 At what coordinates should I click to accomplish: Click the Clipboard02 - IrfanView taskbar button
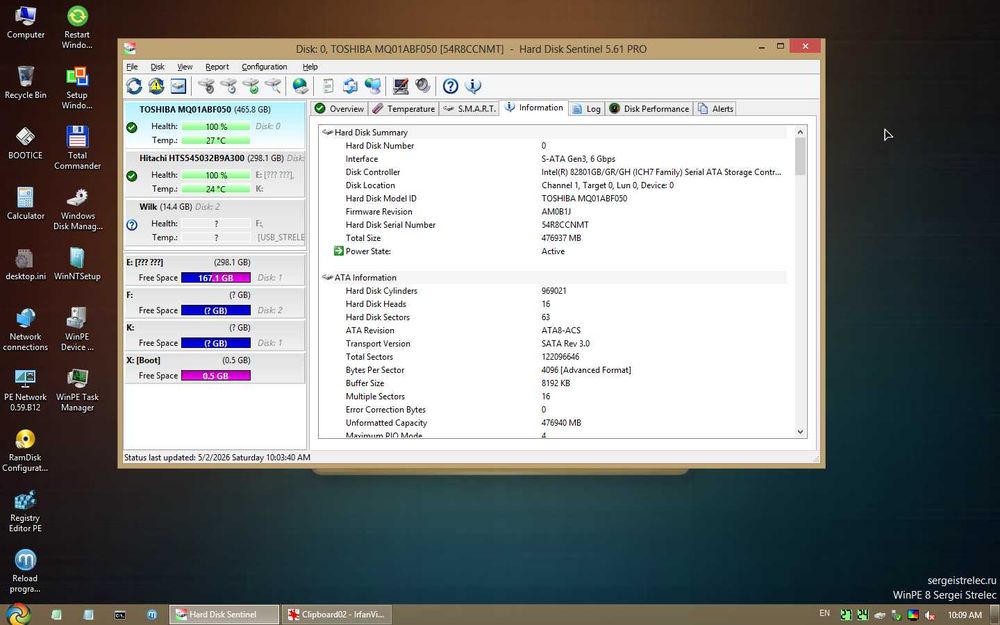click(x=337, y=615)
